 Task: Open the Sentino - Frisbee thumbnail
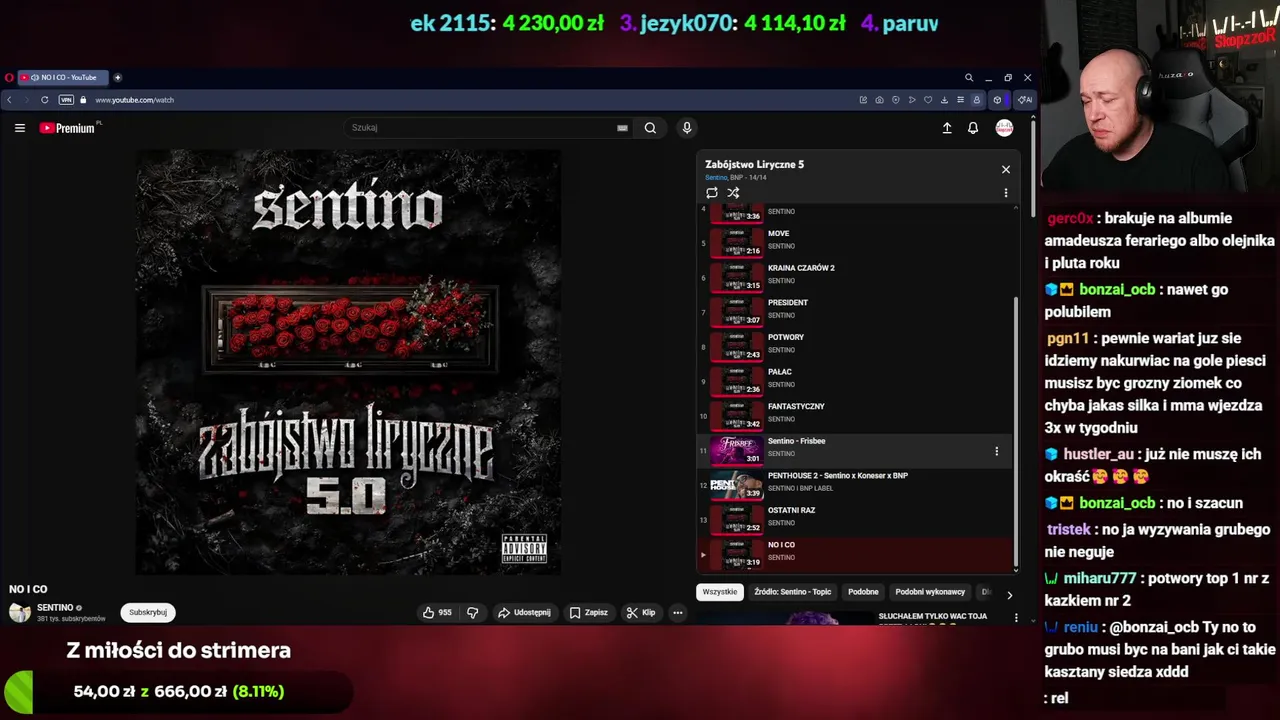(x=736, y=451)
